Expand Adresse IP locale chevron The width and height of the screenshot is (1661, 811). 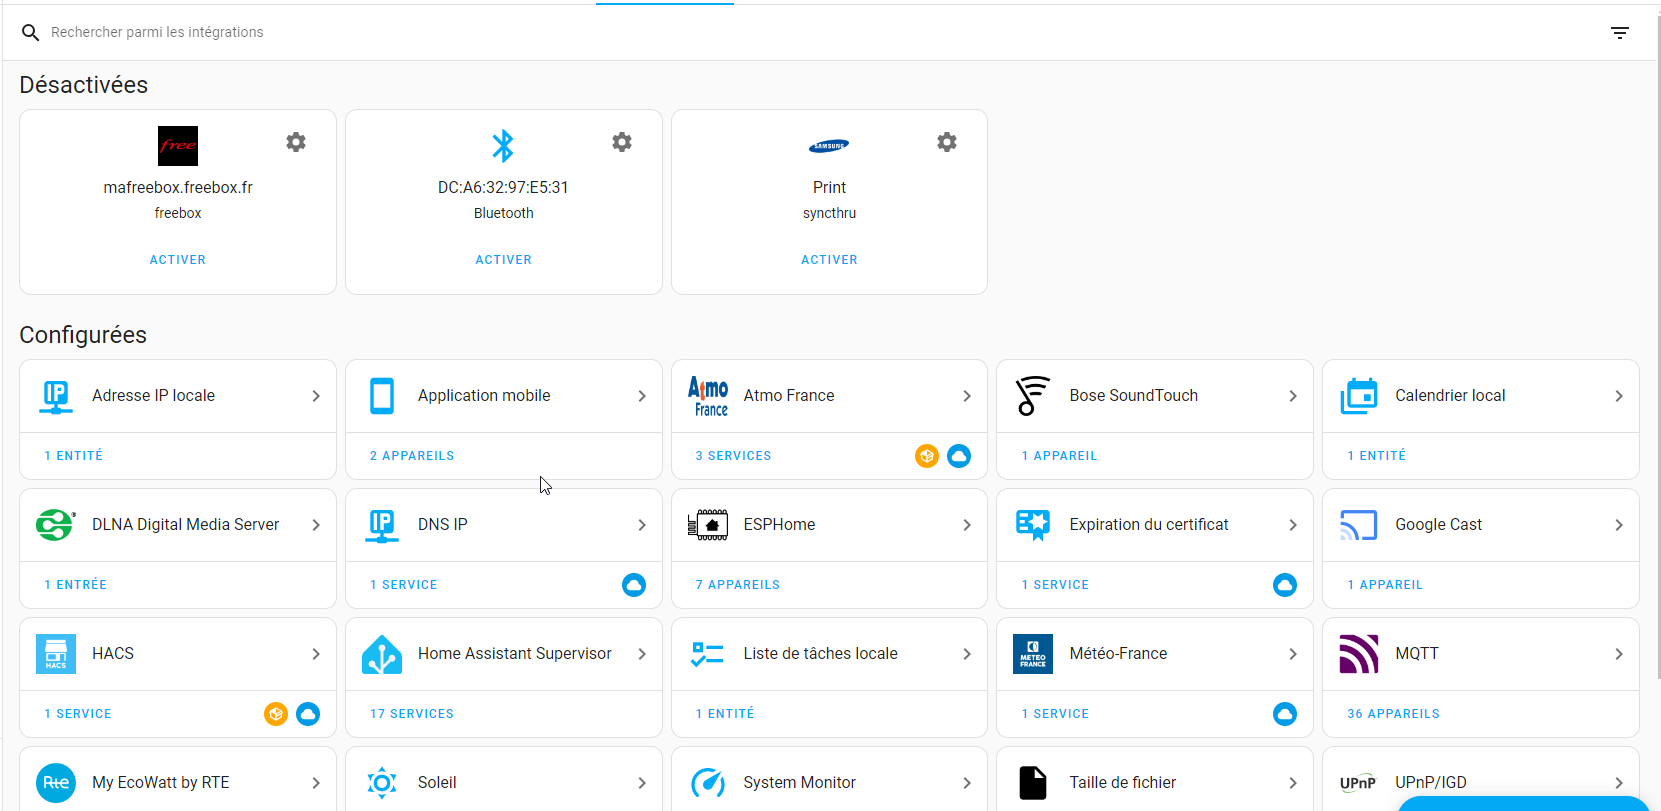click(316, 396)
